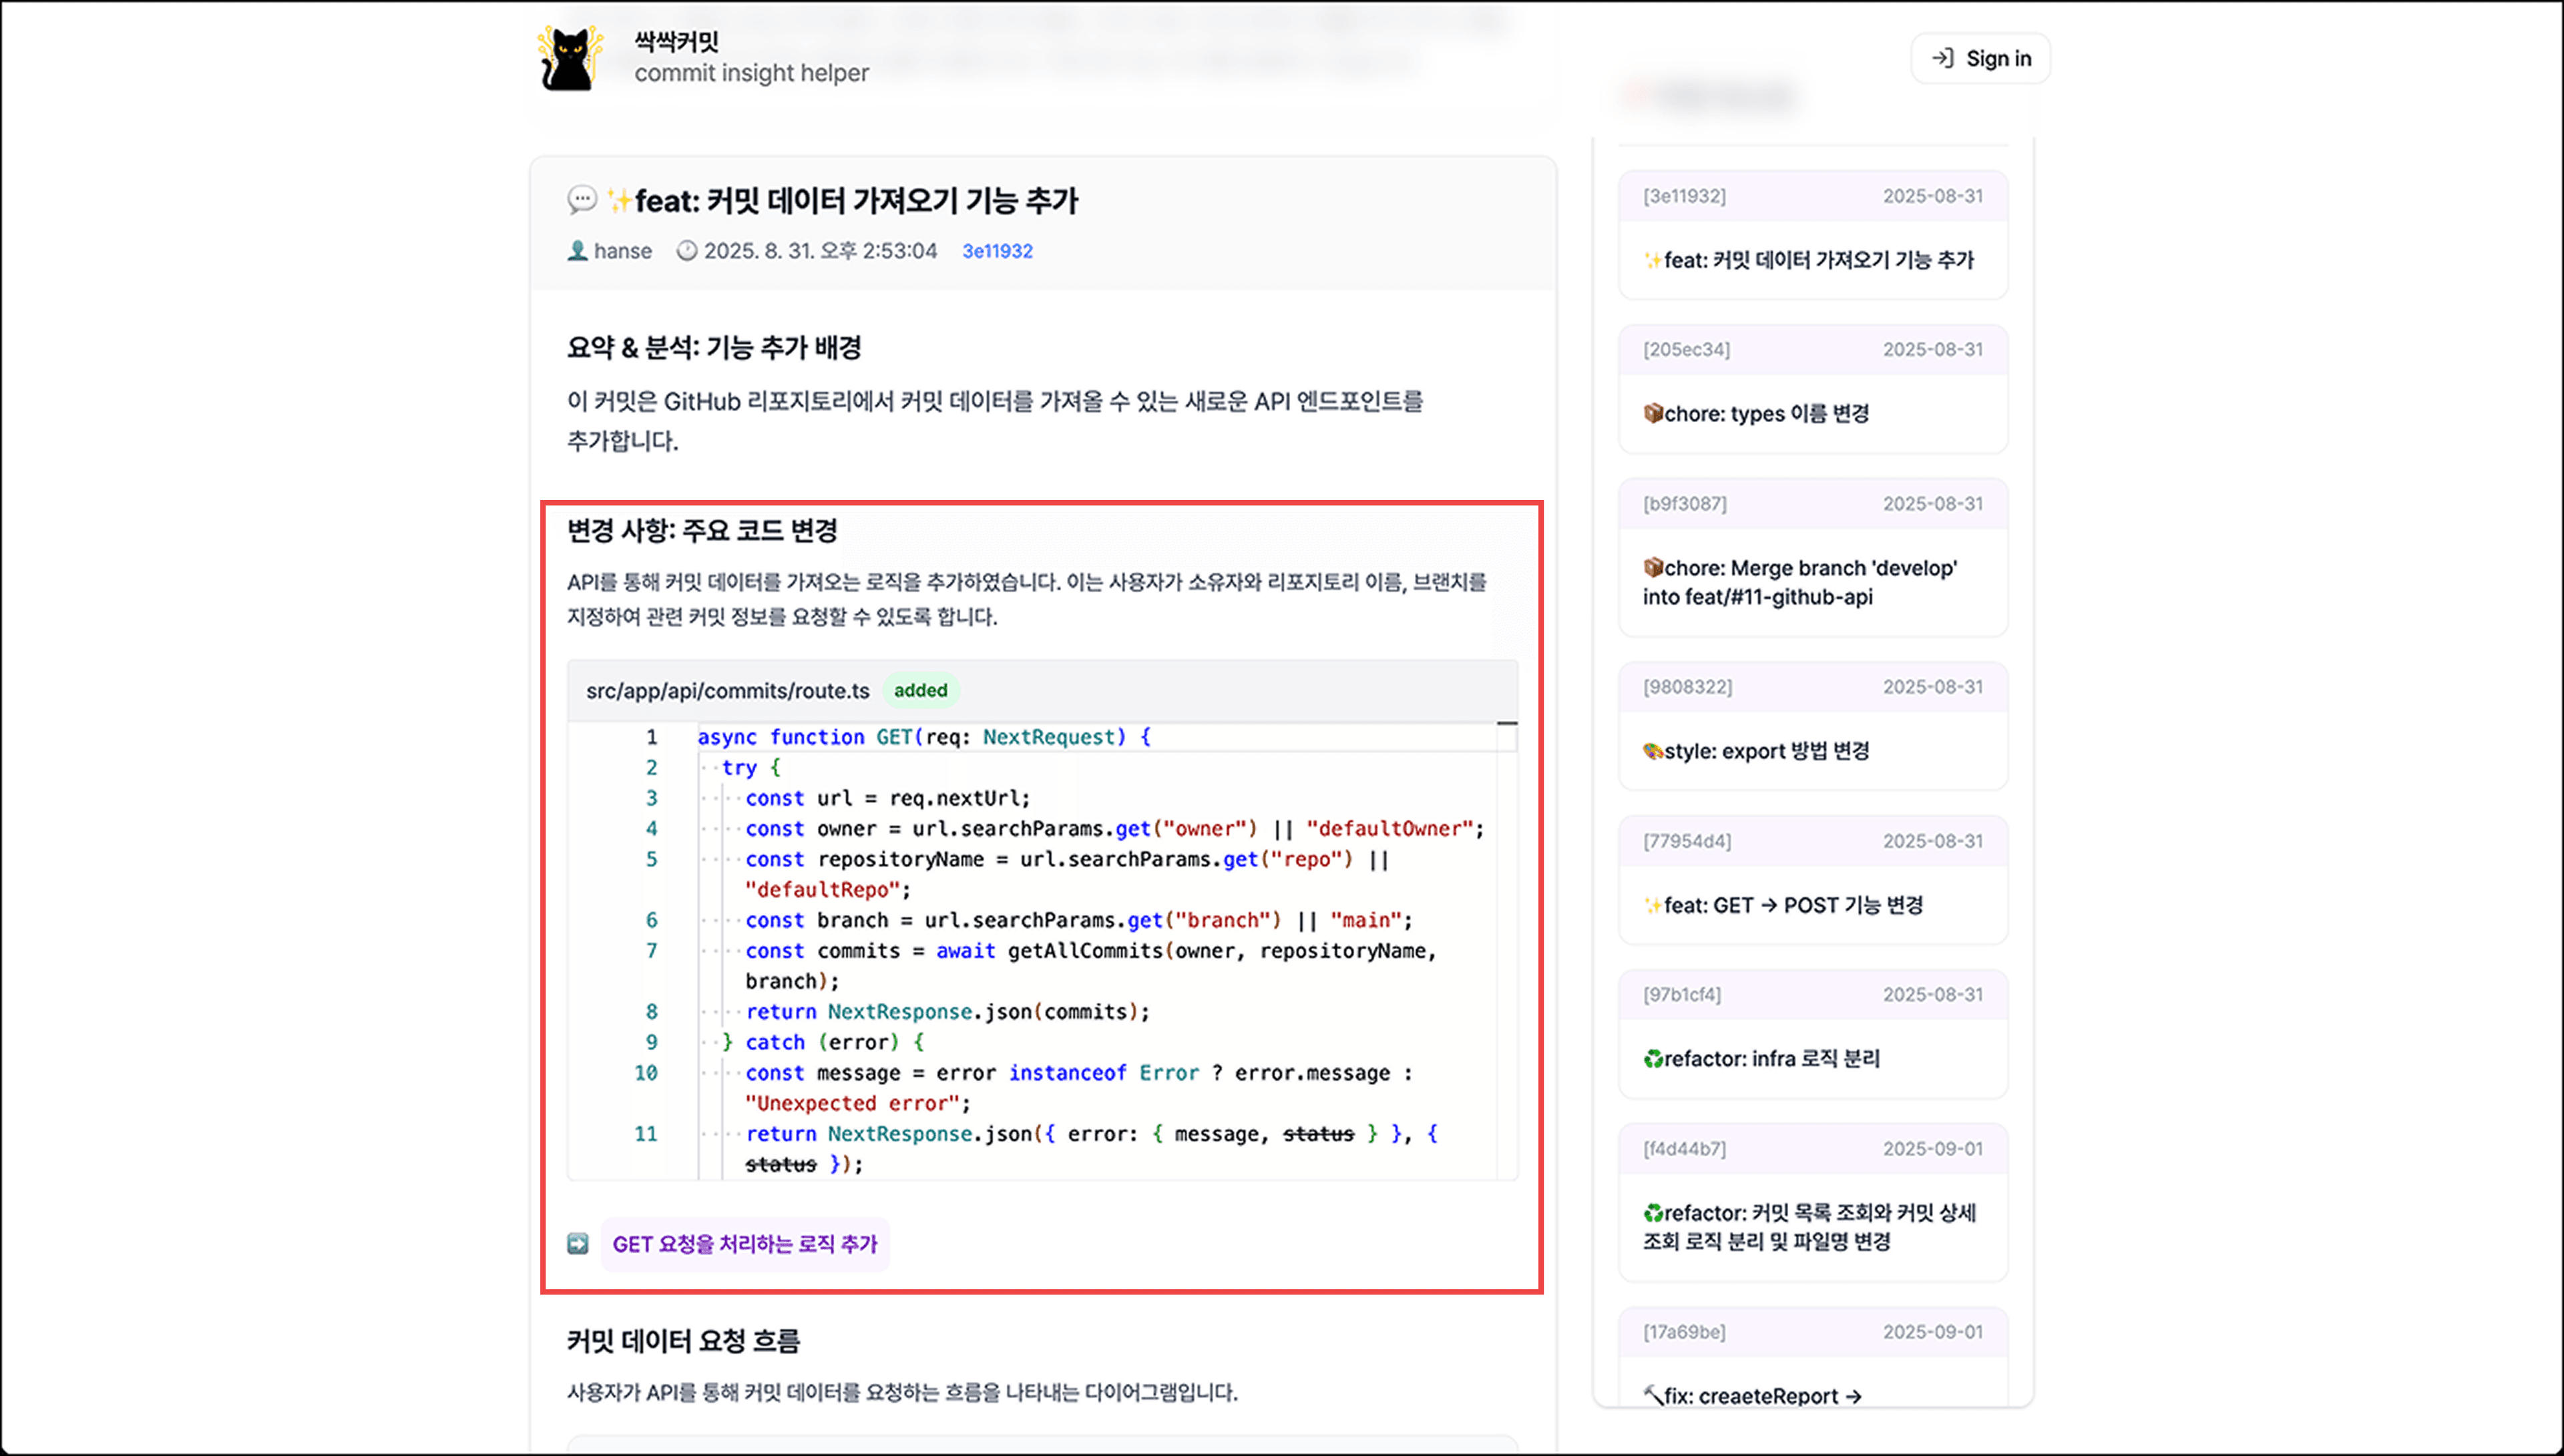2564x1456 pixels.
Task: Expand "GET 요청을 처리하는 로직 추가" section
Action: [745, 1244]
